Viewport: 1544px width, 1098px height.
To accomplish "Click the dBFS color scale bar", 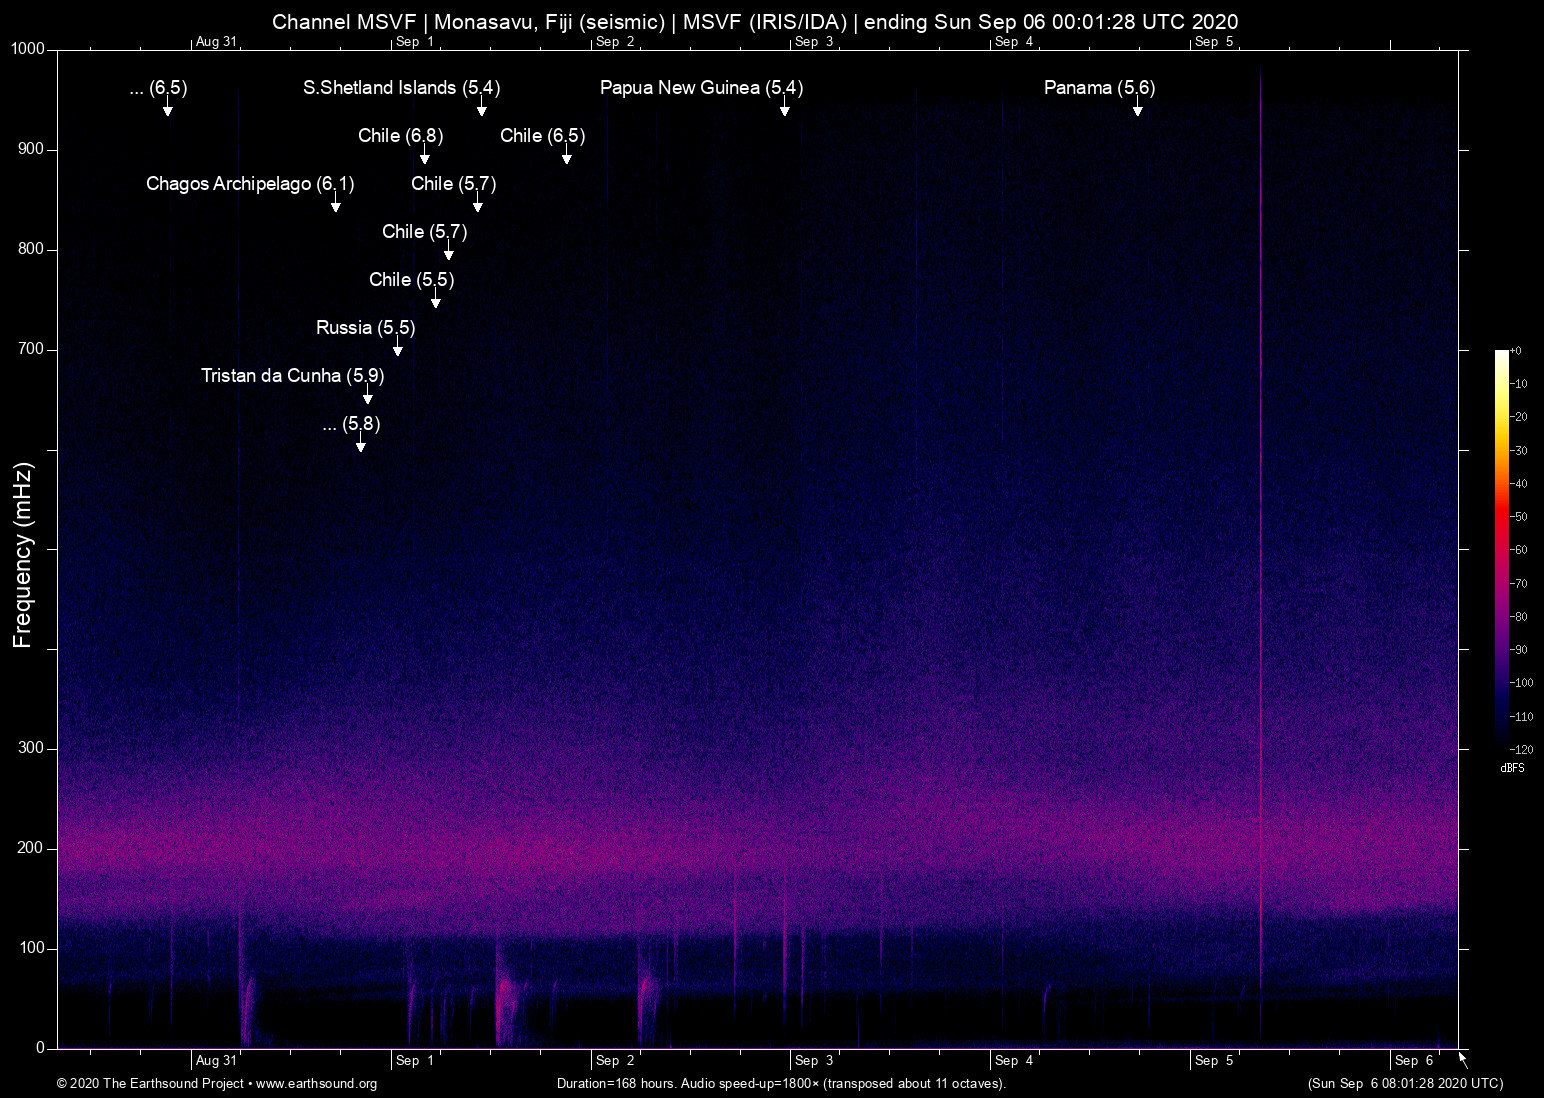I will click(x=1501, y=548).
